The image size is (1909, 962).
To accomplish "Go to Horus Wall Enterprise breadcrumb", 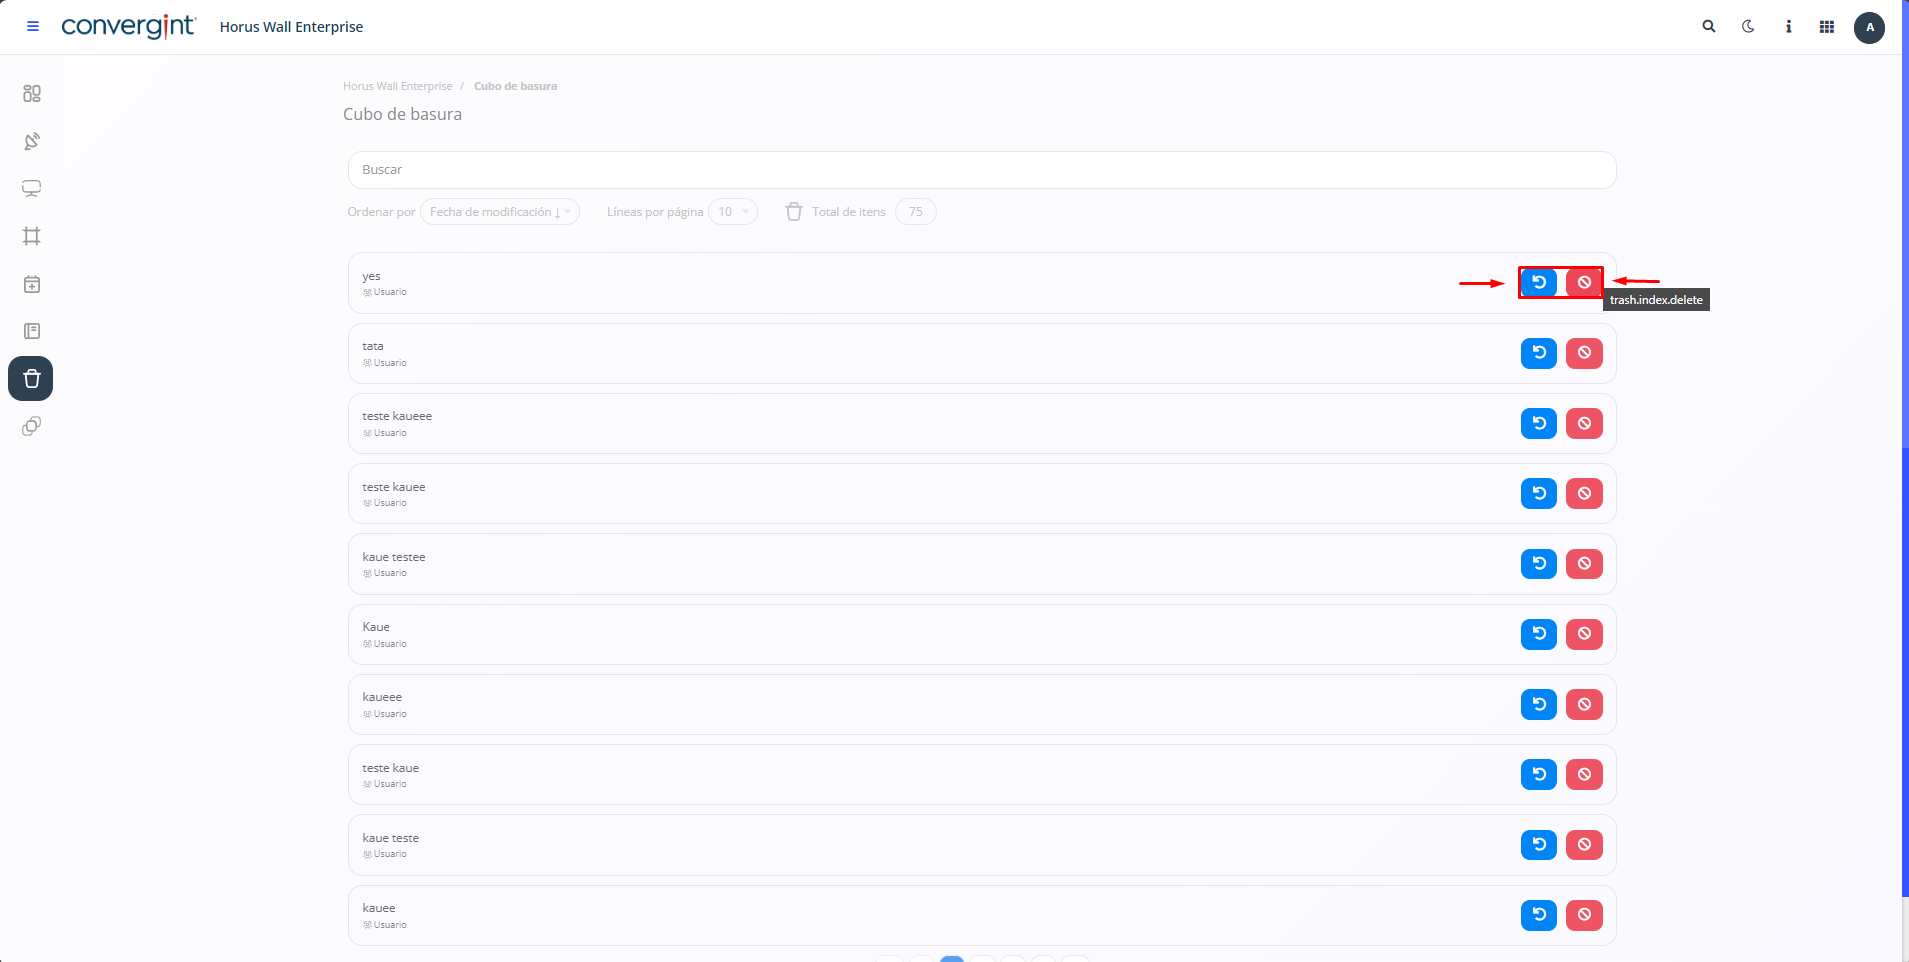I will [397, 86].
